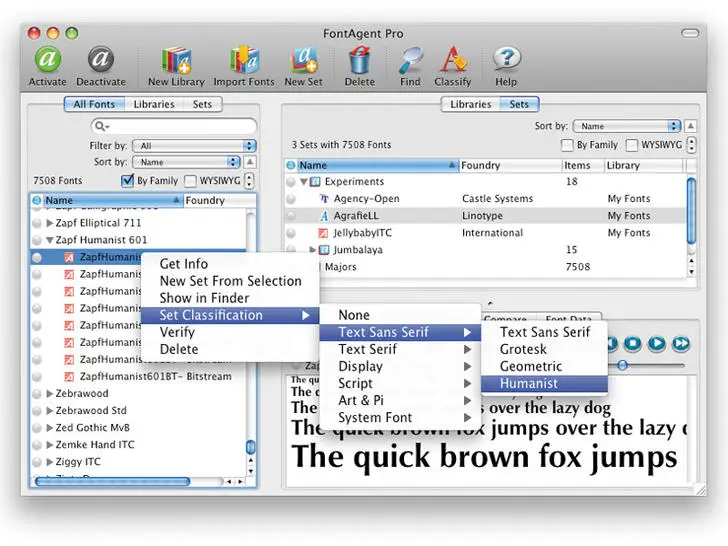Toggle the left By Family checkbox
Screen dimensions: 728x546
click(x=127, y=181)
